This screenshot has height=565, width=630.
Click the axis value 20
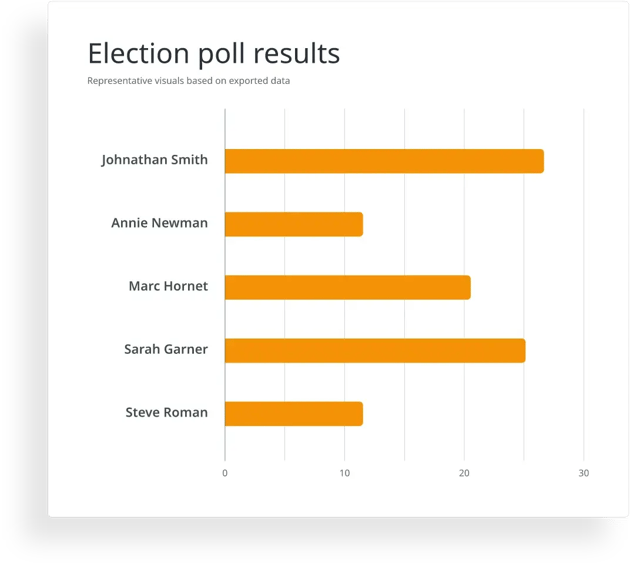(x=464, y=473)
